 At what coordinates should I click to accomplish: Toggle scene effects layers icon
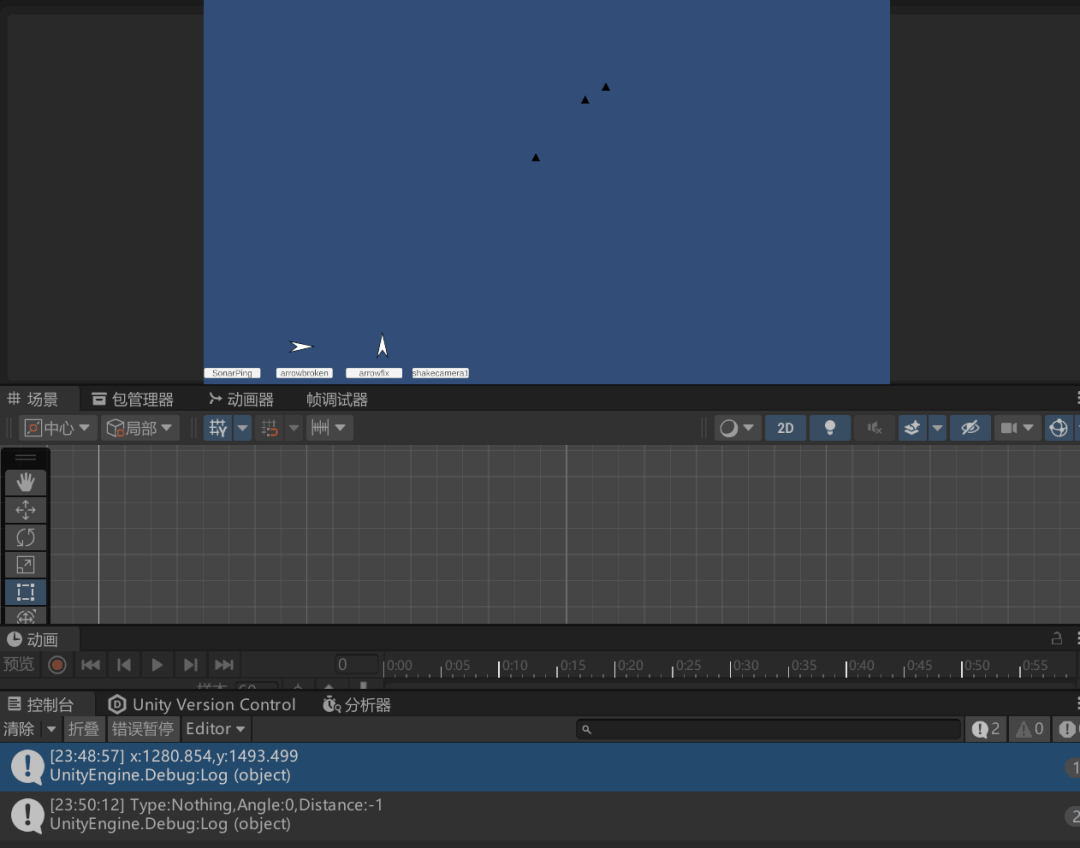coord(912,428)
